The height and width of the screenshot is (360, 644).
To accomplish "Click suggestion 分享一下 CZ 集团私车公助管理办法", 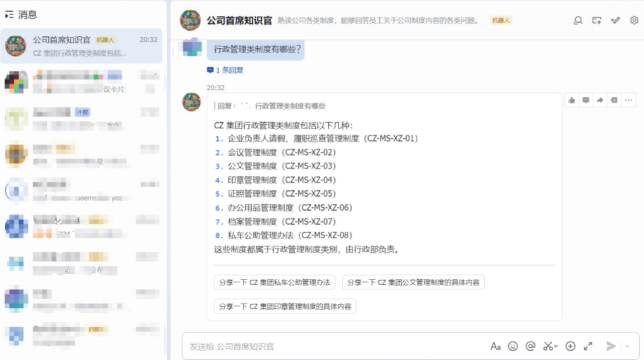I will coord(274,282).
